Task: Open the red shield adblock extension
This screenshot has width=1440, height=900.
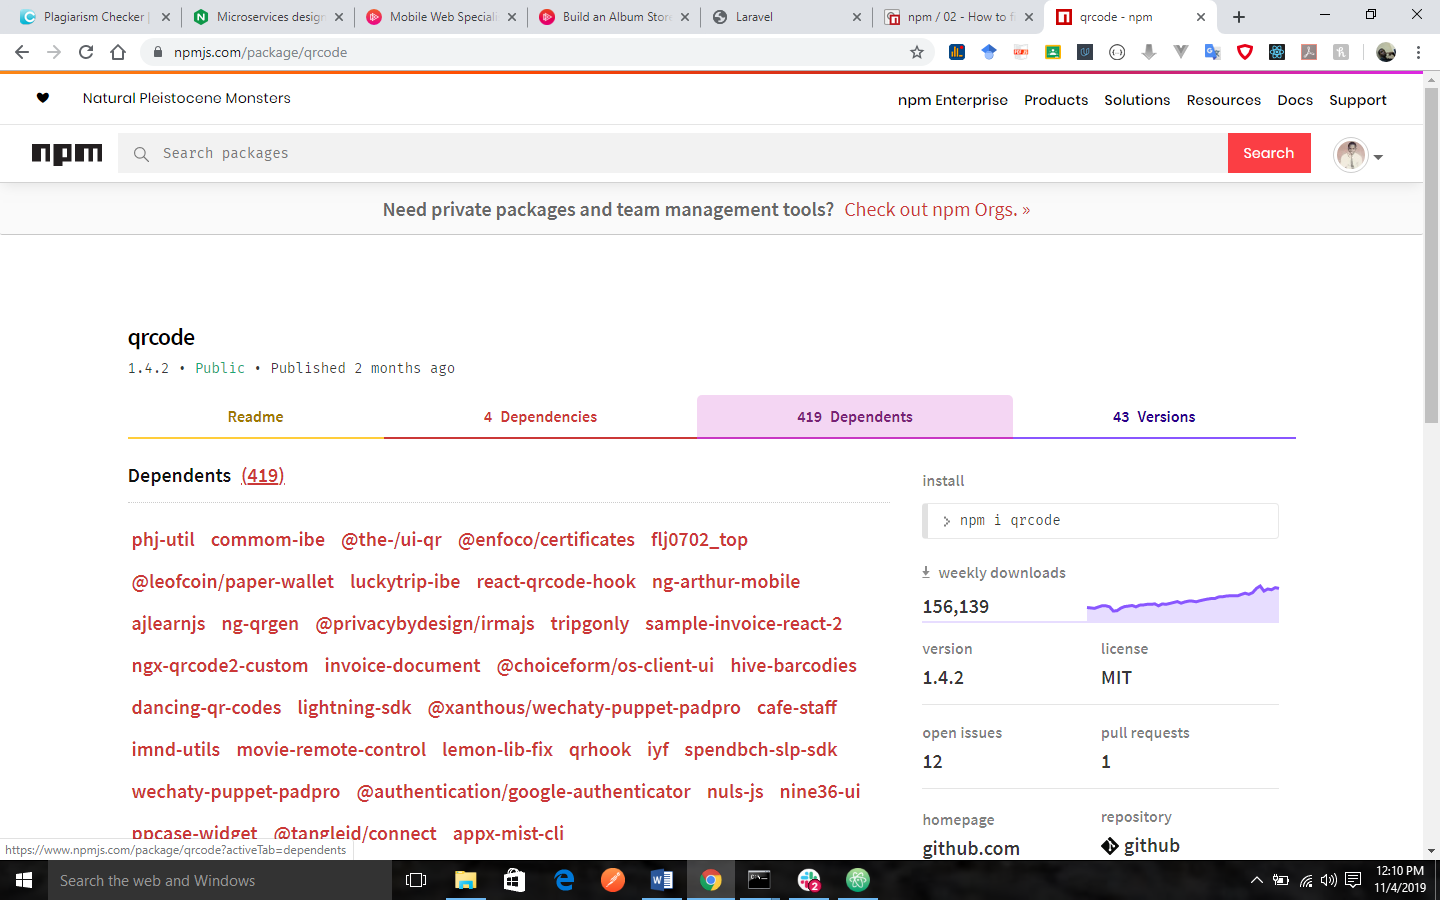Action: tap(1245, 52)
